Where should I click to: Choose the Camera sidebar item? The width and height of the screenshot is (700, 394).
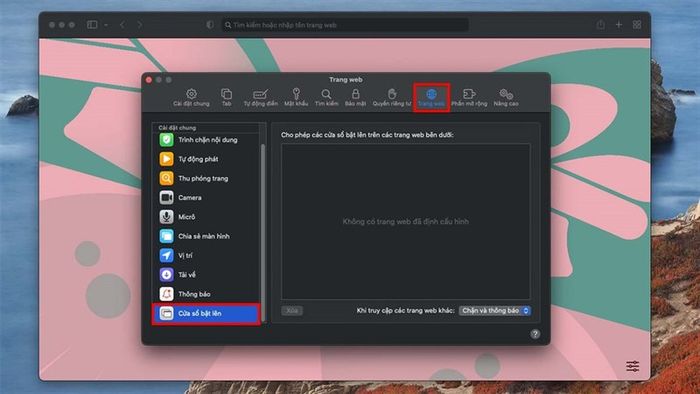click(205, 197)
